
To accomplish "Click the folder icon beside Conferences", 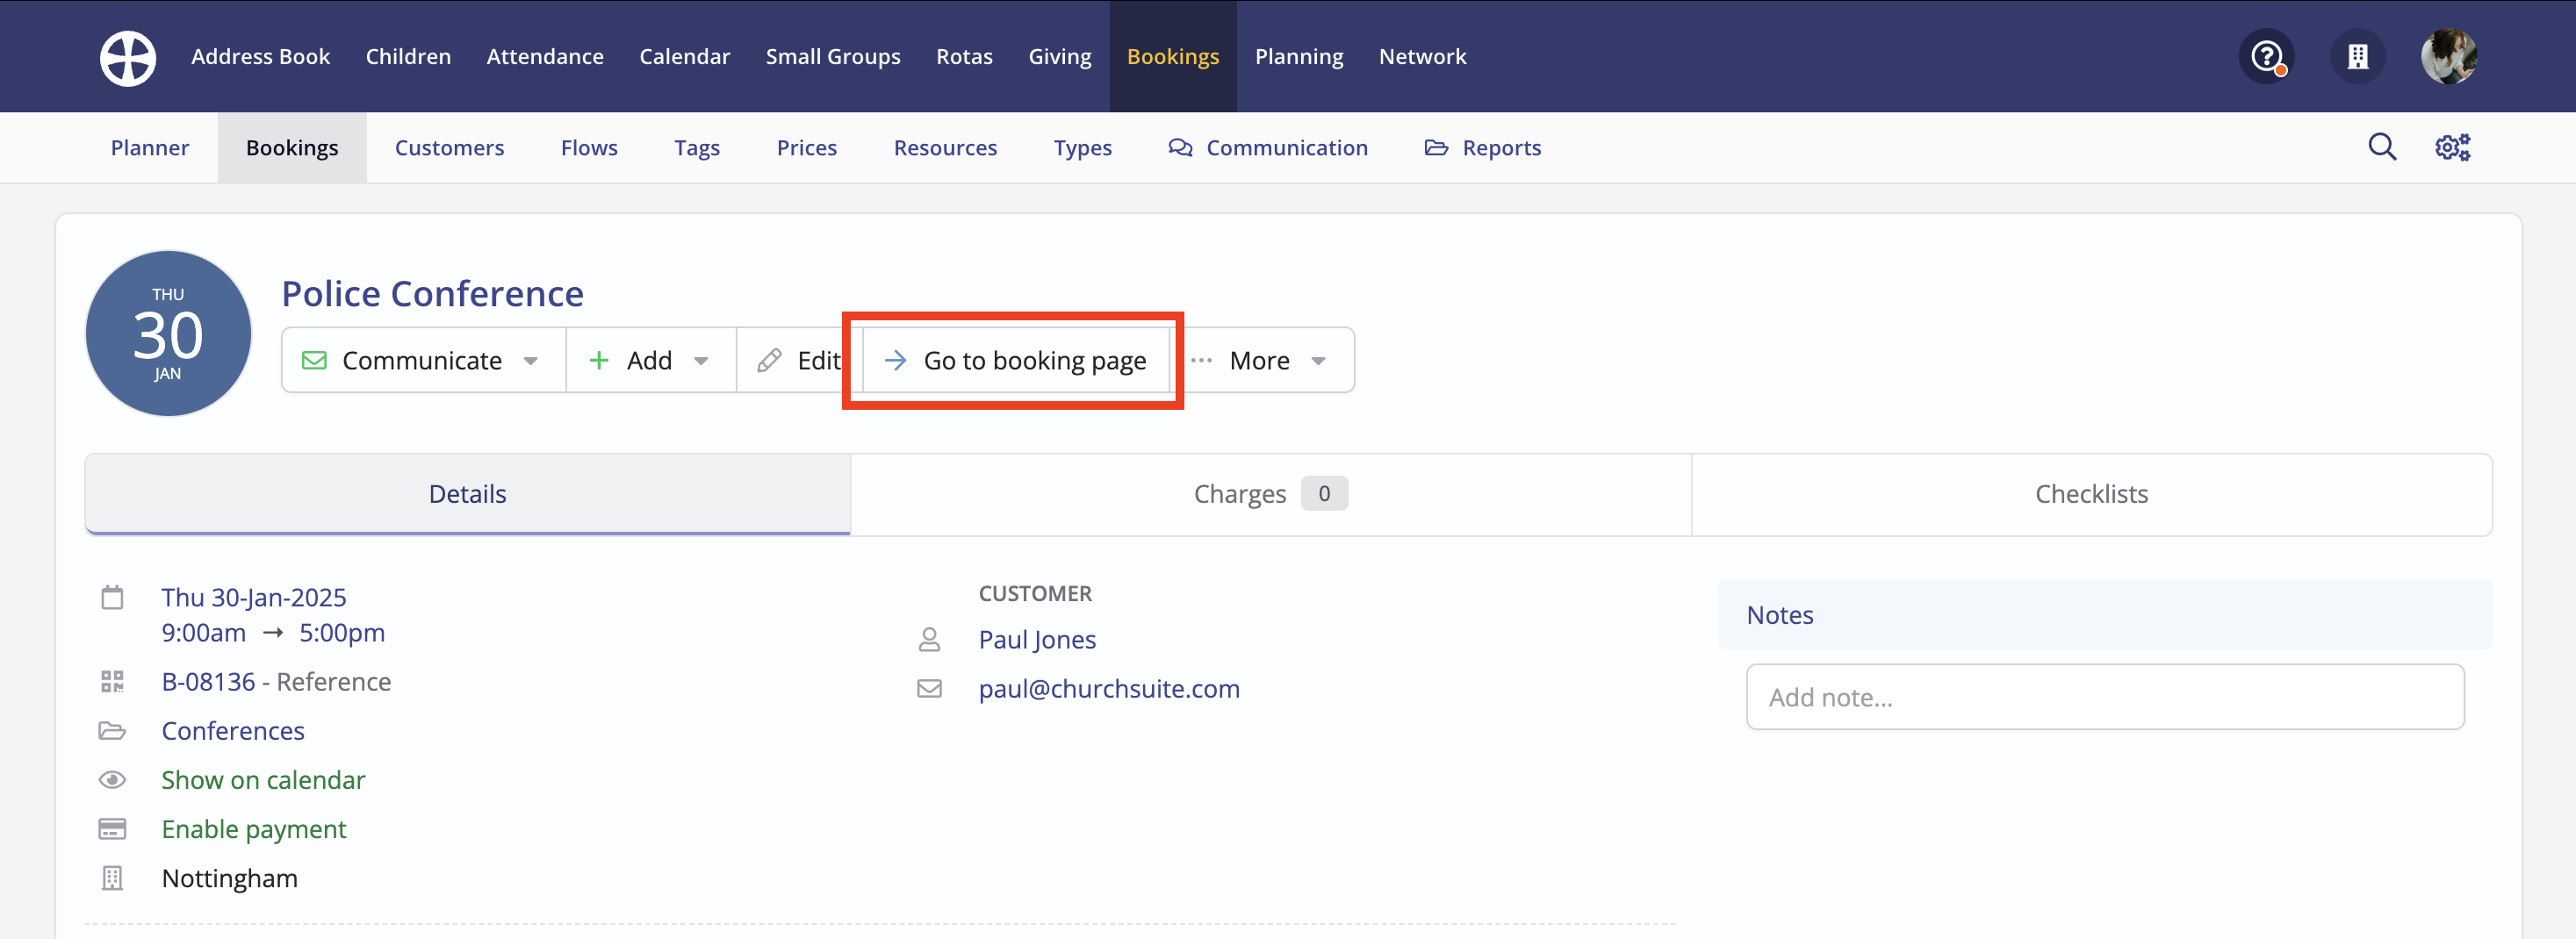I will (112, 731).
